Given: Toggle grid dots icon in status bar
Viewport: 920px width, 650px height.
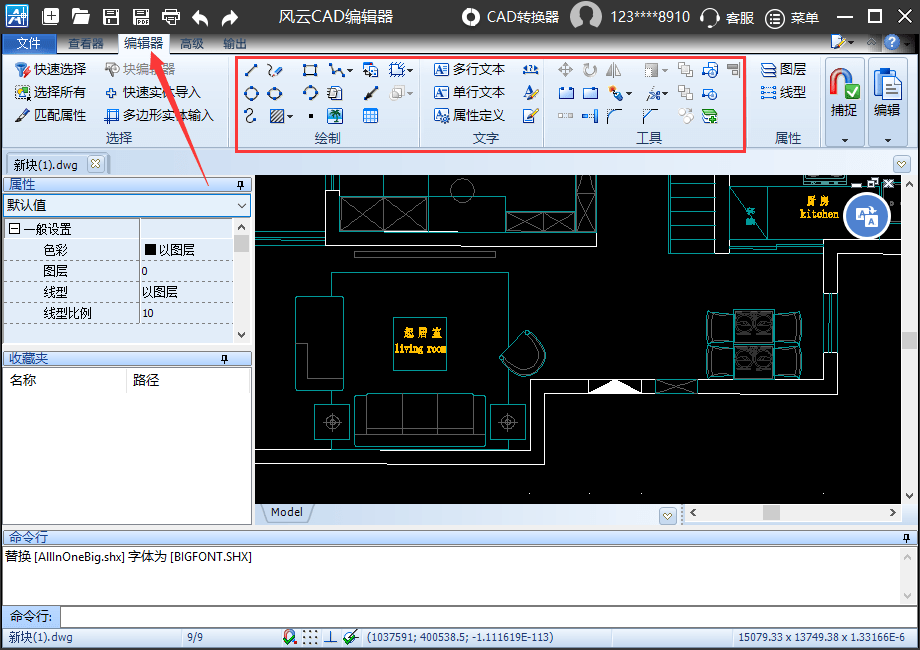Looking at the screenshot, I should [310, 637].
